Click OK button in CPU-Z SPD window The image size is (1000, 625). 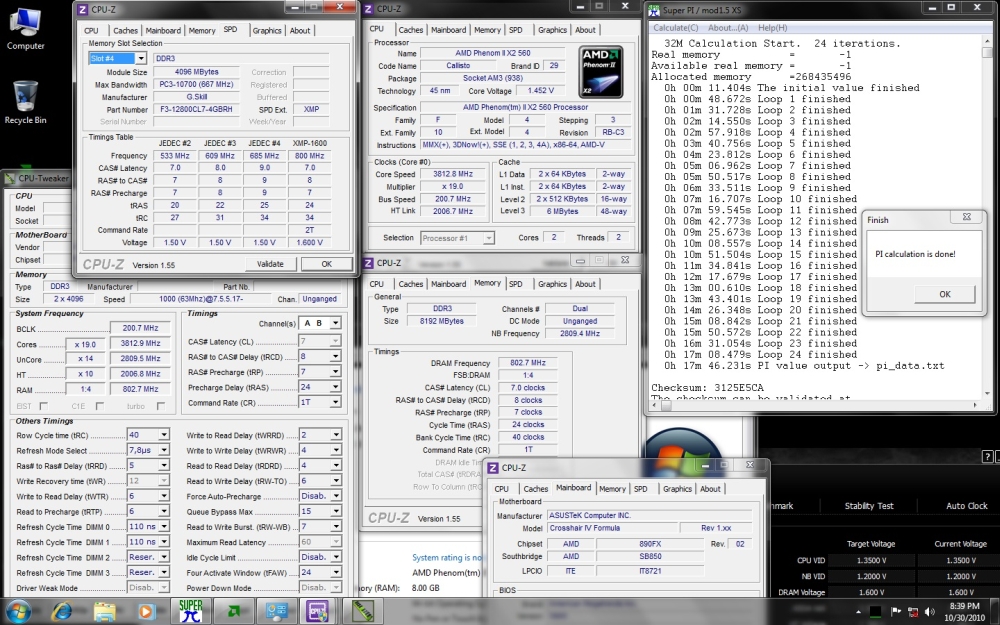click(x=327, y=264)
